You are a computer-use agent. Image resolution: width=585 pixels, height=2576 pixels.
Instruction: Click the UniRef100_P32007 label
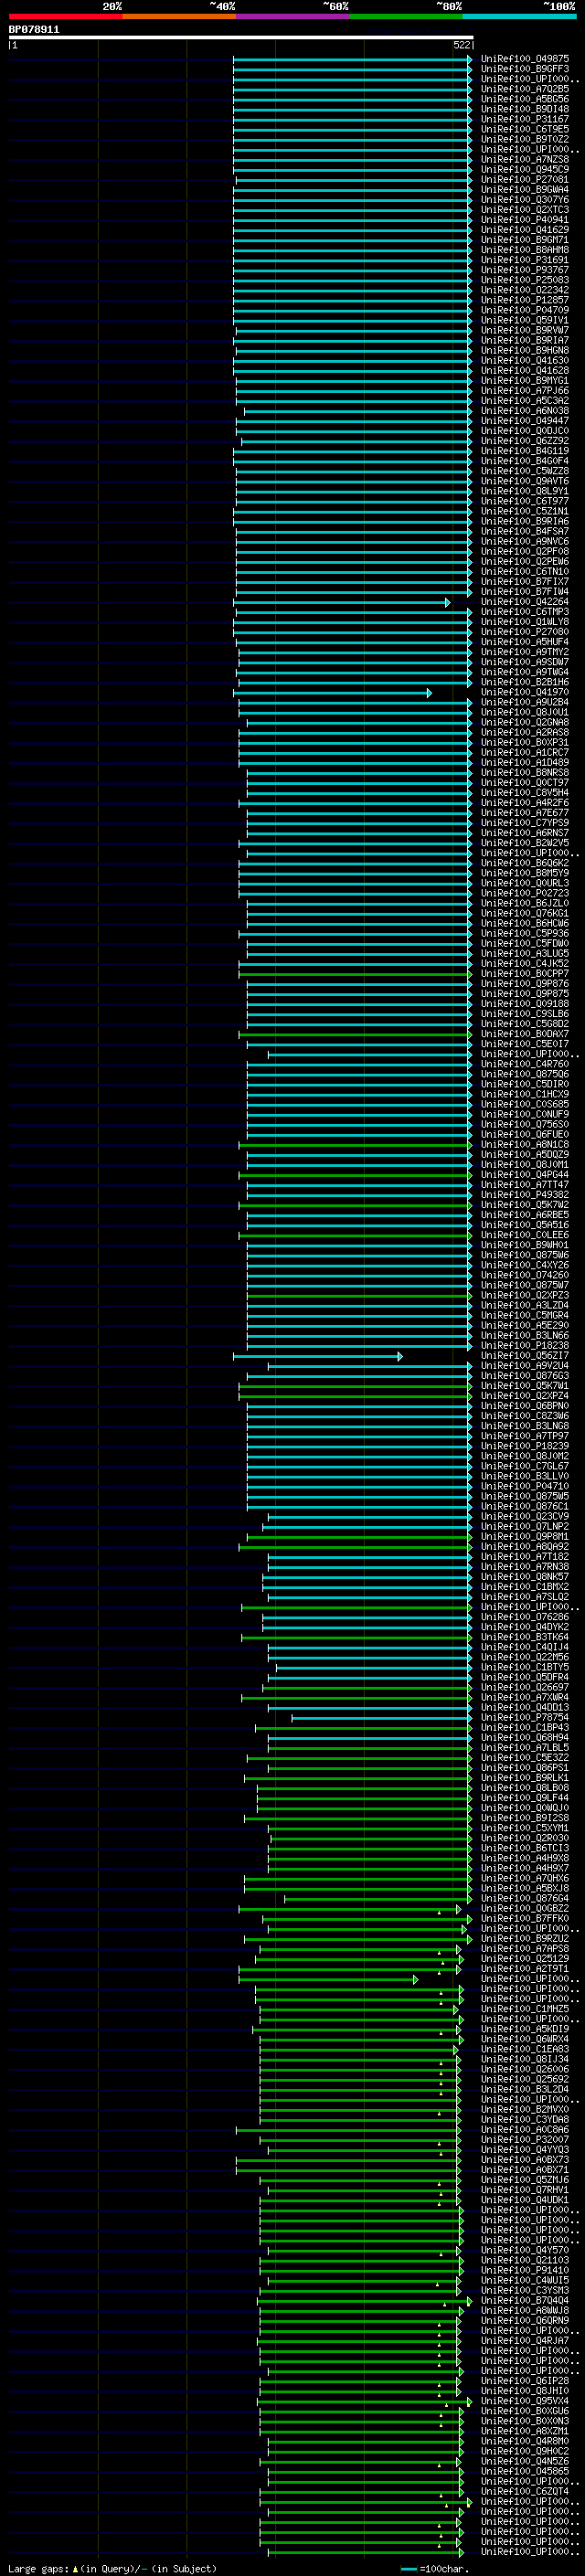(525, 2140)
